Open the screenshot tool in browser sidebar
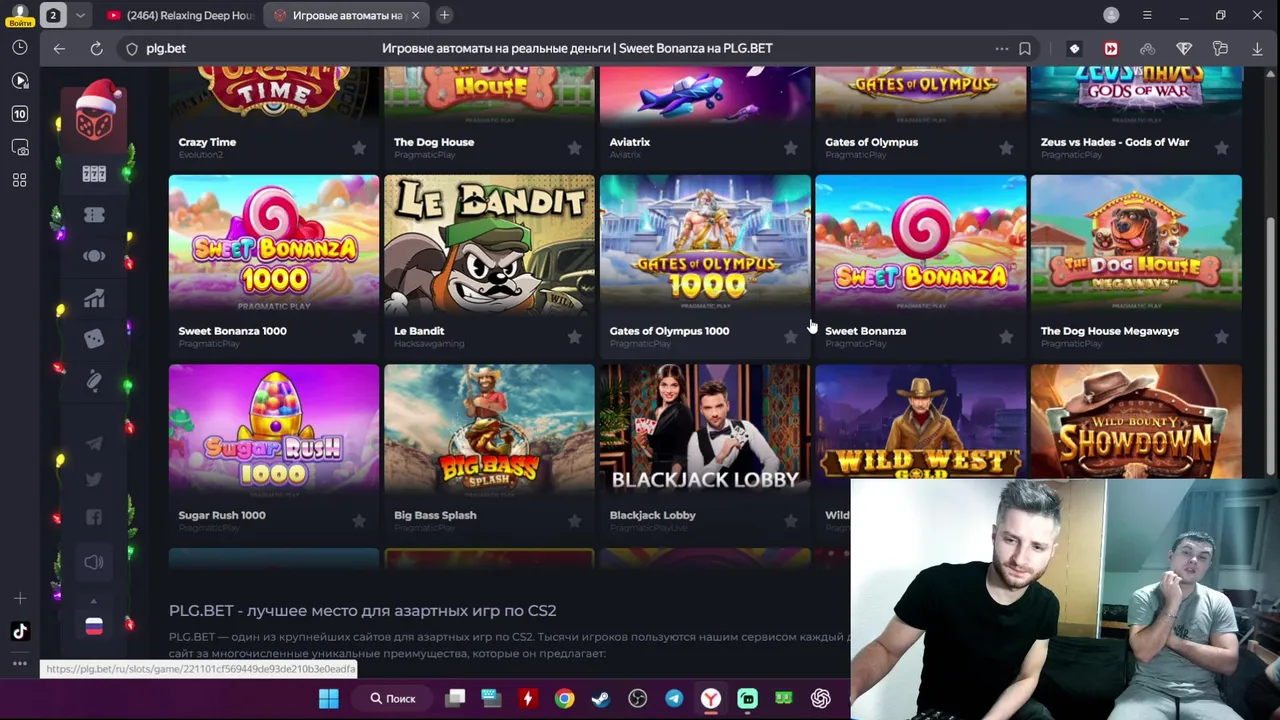The height and width of the screenshot is (720, 1280). [x=20, y=147]
